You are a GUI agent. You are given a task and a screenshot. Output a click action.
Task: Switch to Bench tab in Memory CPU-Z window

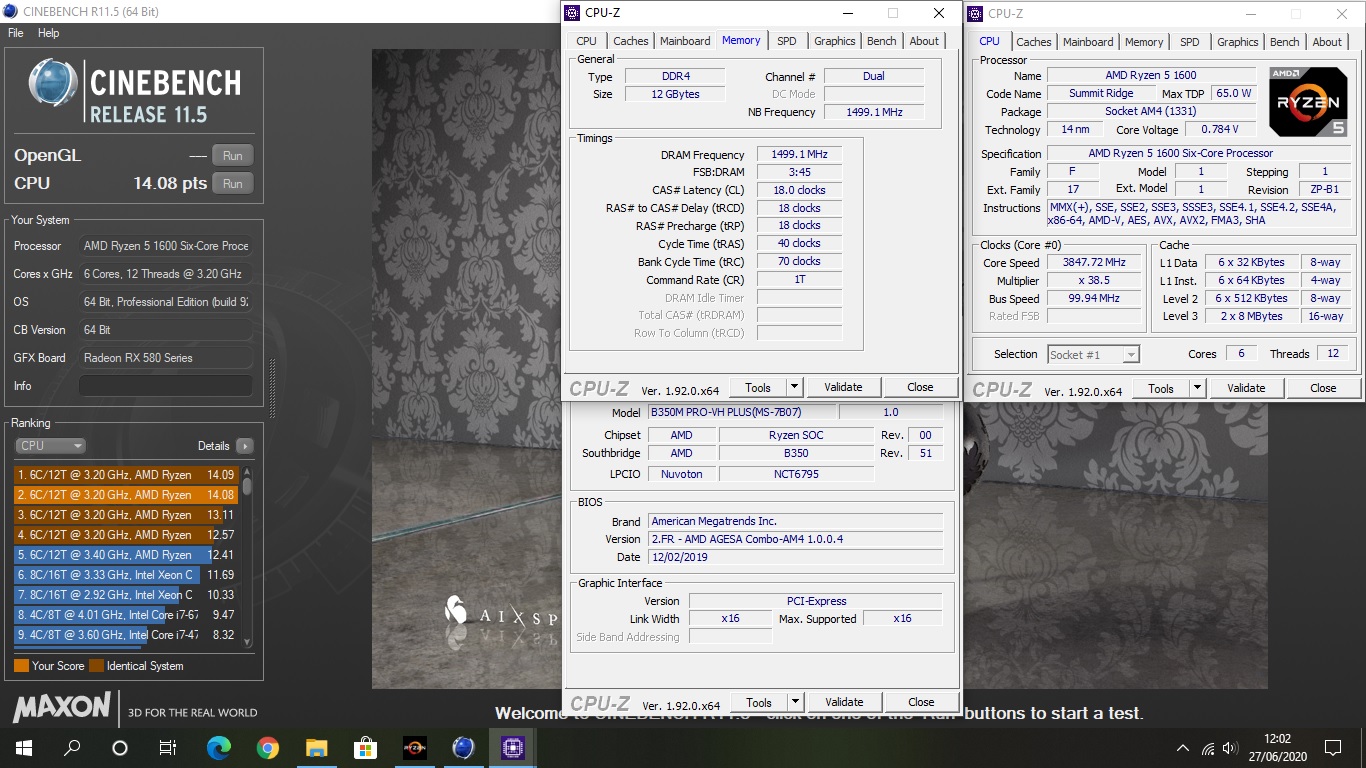(882, 41)
